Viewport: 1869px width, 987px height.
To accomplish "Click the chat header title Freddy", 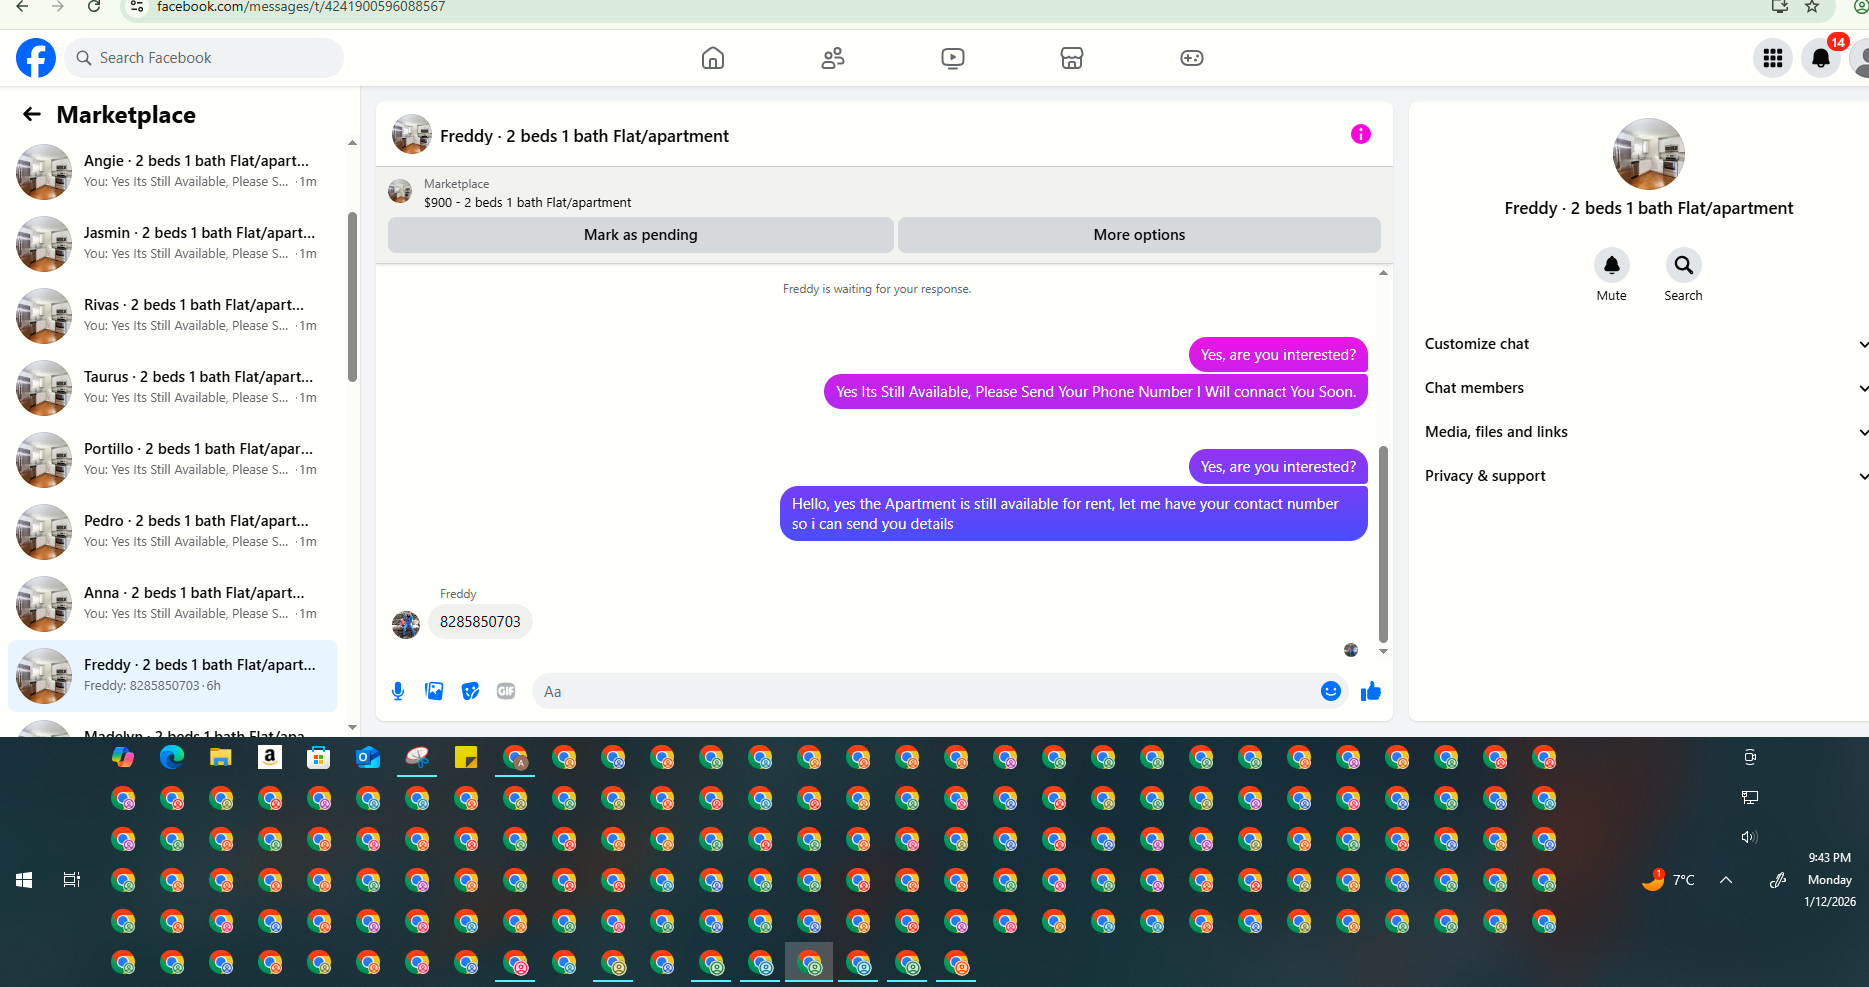I will pos(584,136).
